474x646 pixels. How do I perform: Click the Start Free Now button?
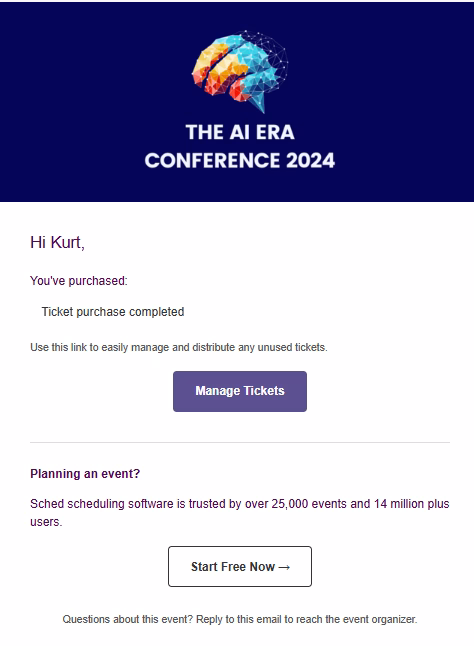coord(240,566)
